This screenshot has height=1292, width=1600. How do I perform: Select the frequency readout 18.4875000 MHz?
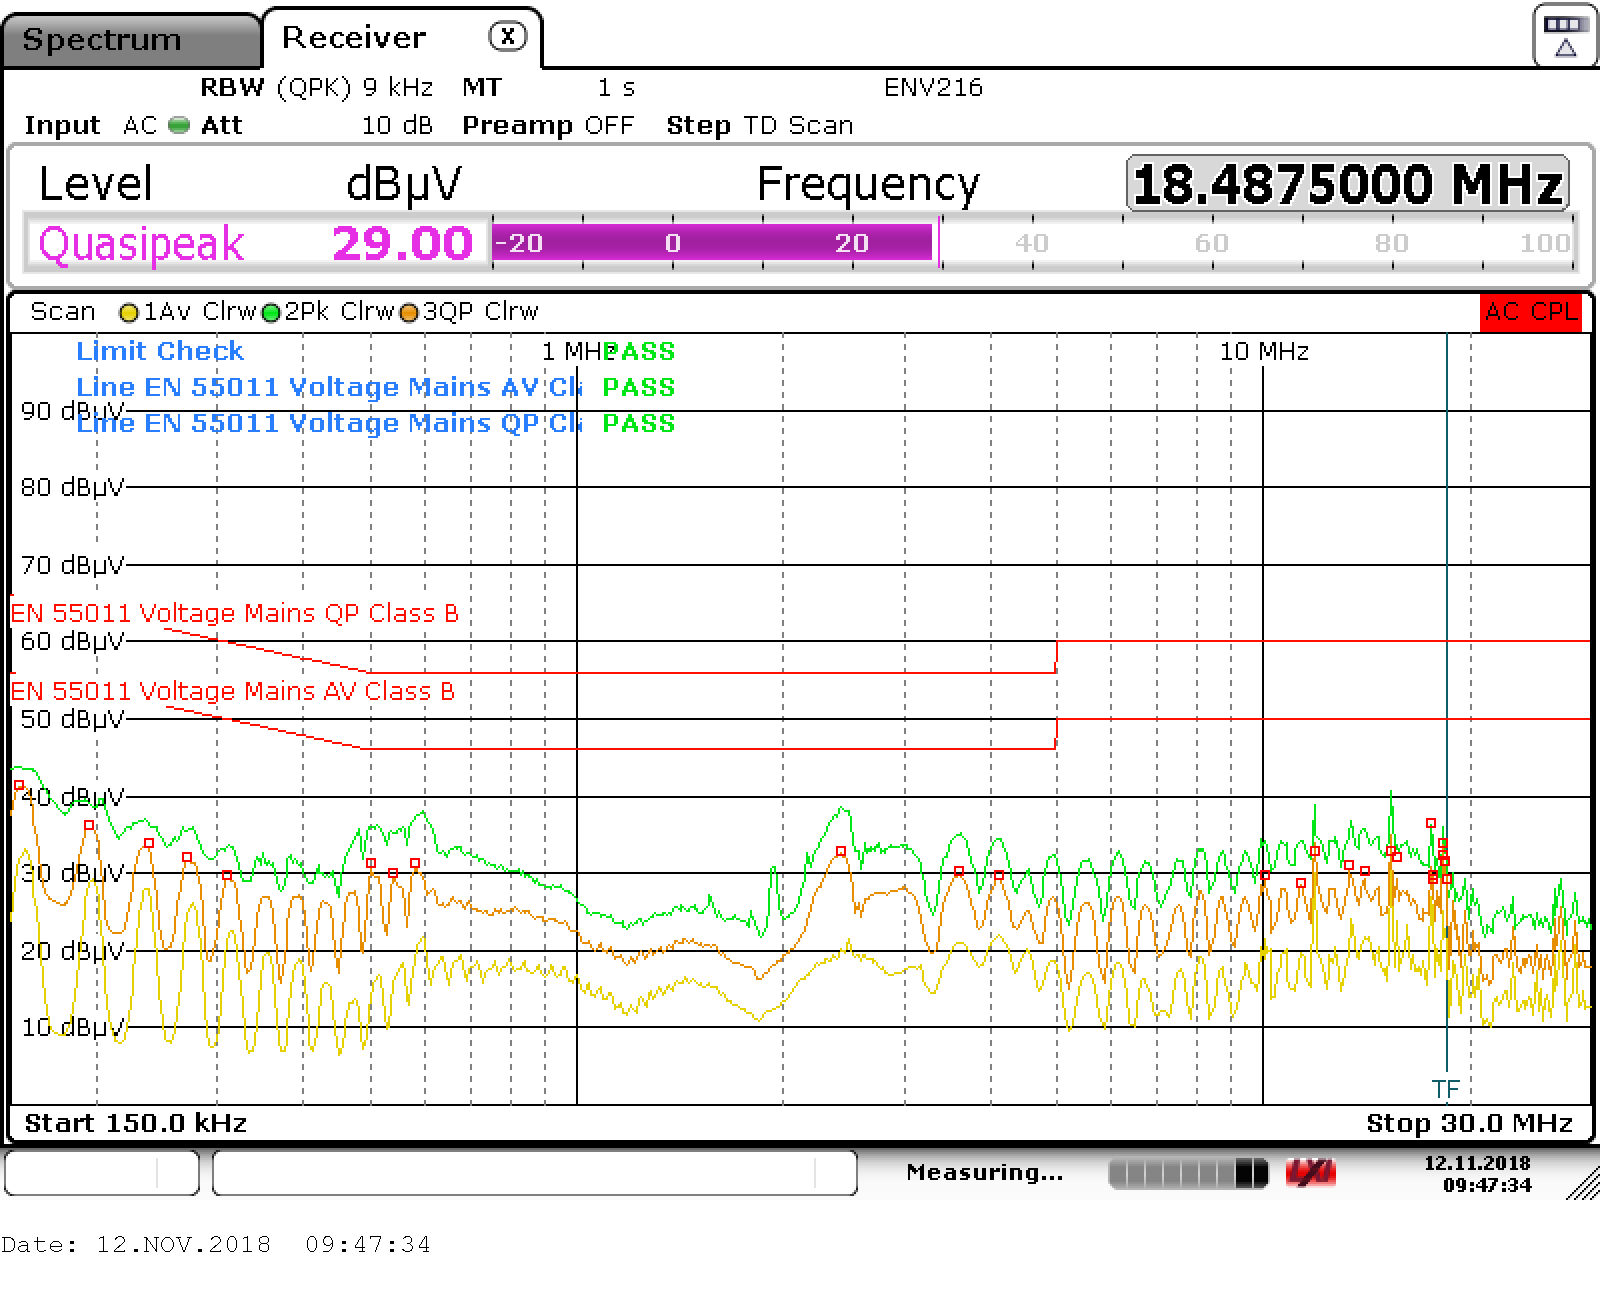1347,184
